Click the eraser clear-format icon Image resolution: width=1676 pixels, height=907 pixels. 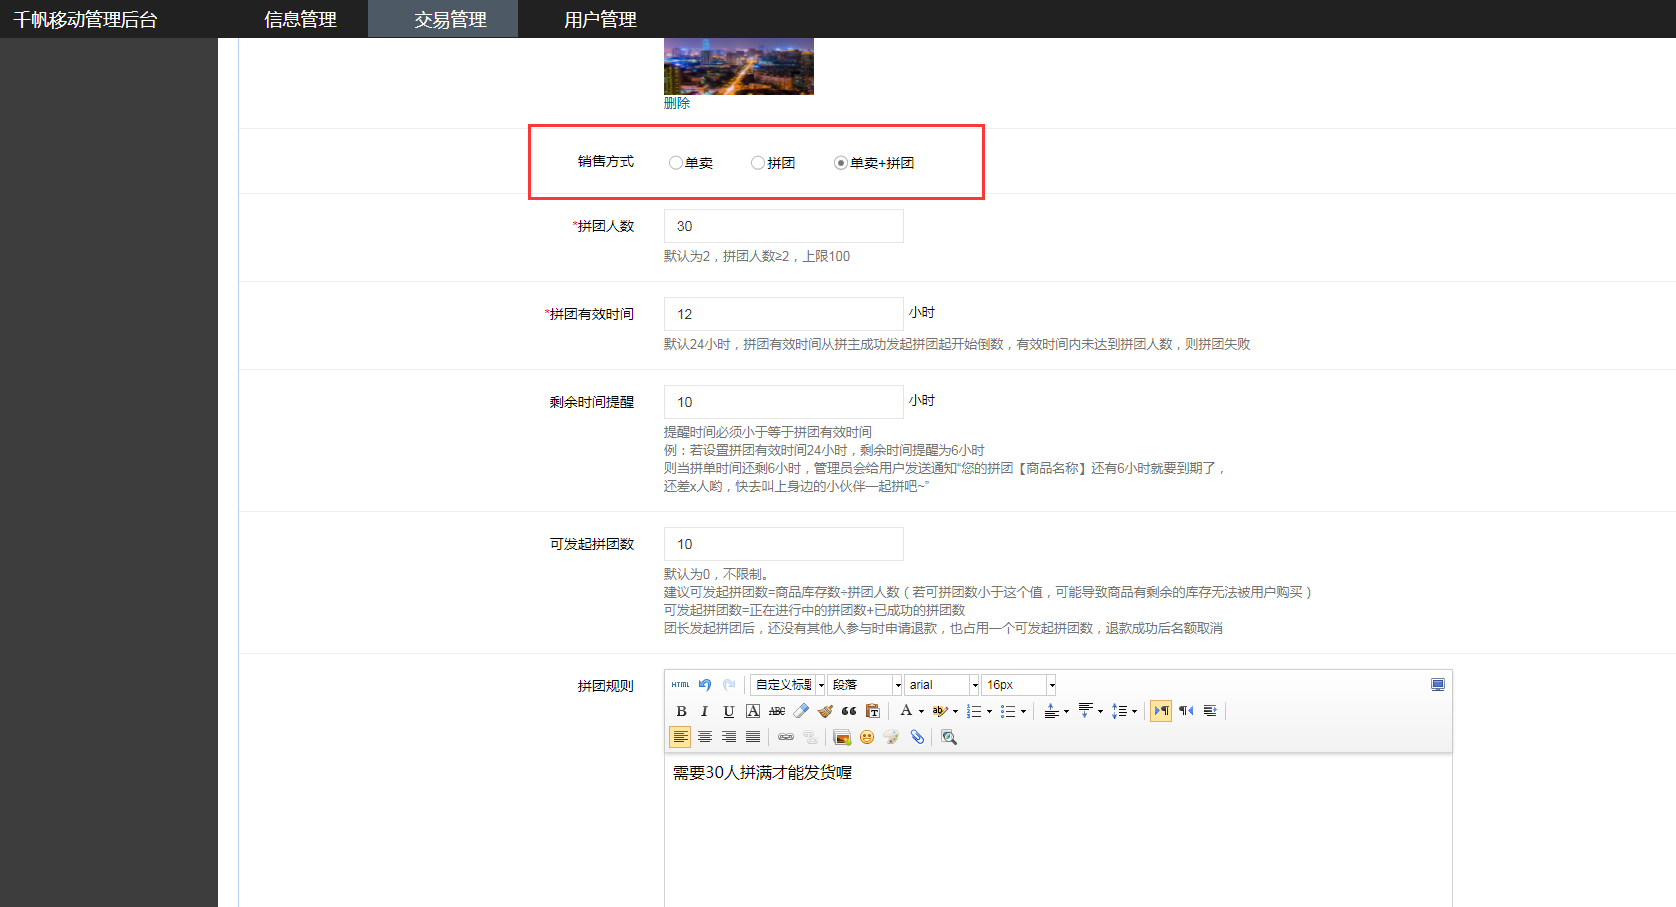[801, 711]
